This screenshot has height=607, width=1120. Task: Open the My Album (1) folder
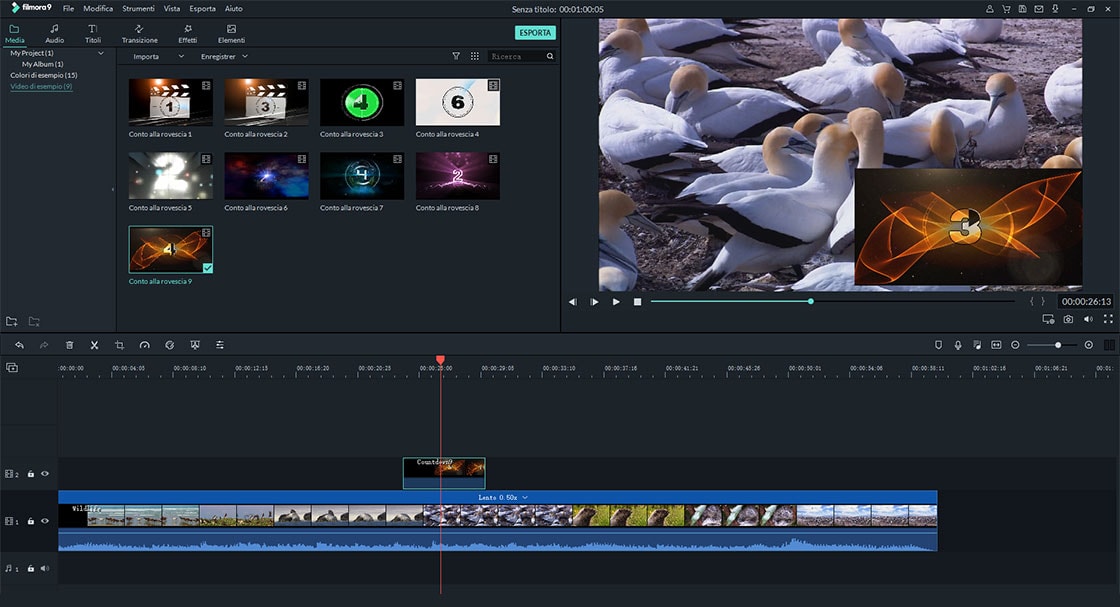[42, 64]
